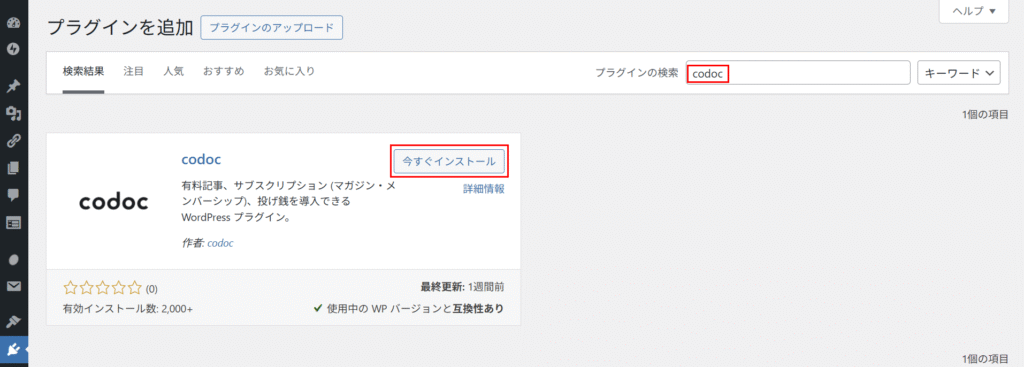This screenshot has height=367, width=1024.
Task: Click the プラグインを追加 page heading
Action: pyautogui.click(x=120, y=28)
